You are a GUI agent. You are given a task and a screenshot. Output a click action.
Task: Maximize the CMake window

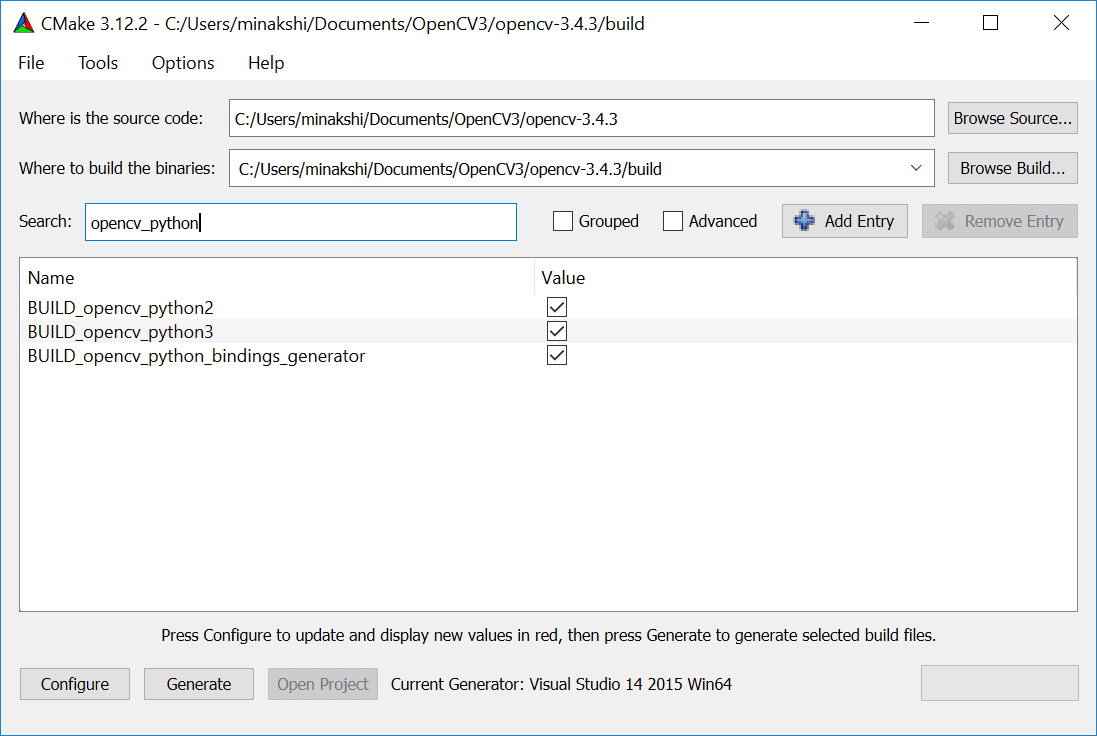click(x=990, y=23)
